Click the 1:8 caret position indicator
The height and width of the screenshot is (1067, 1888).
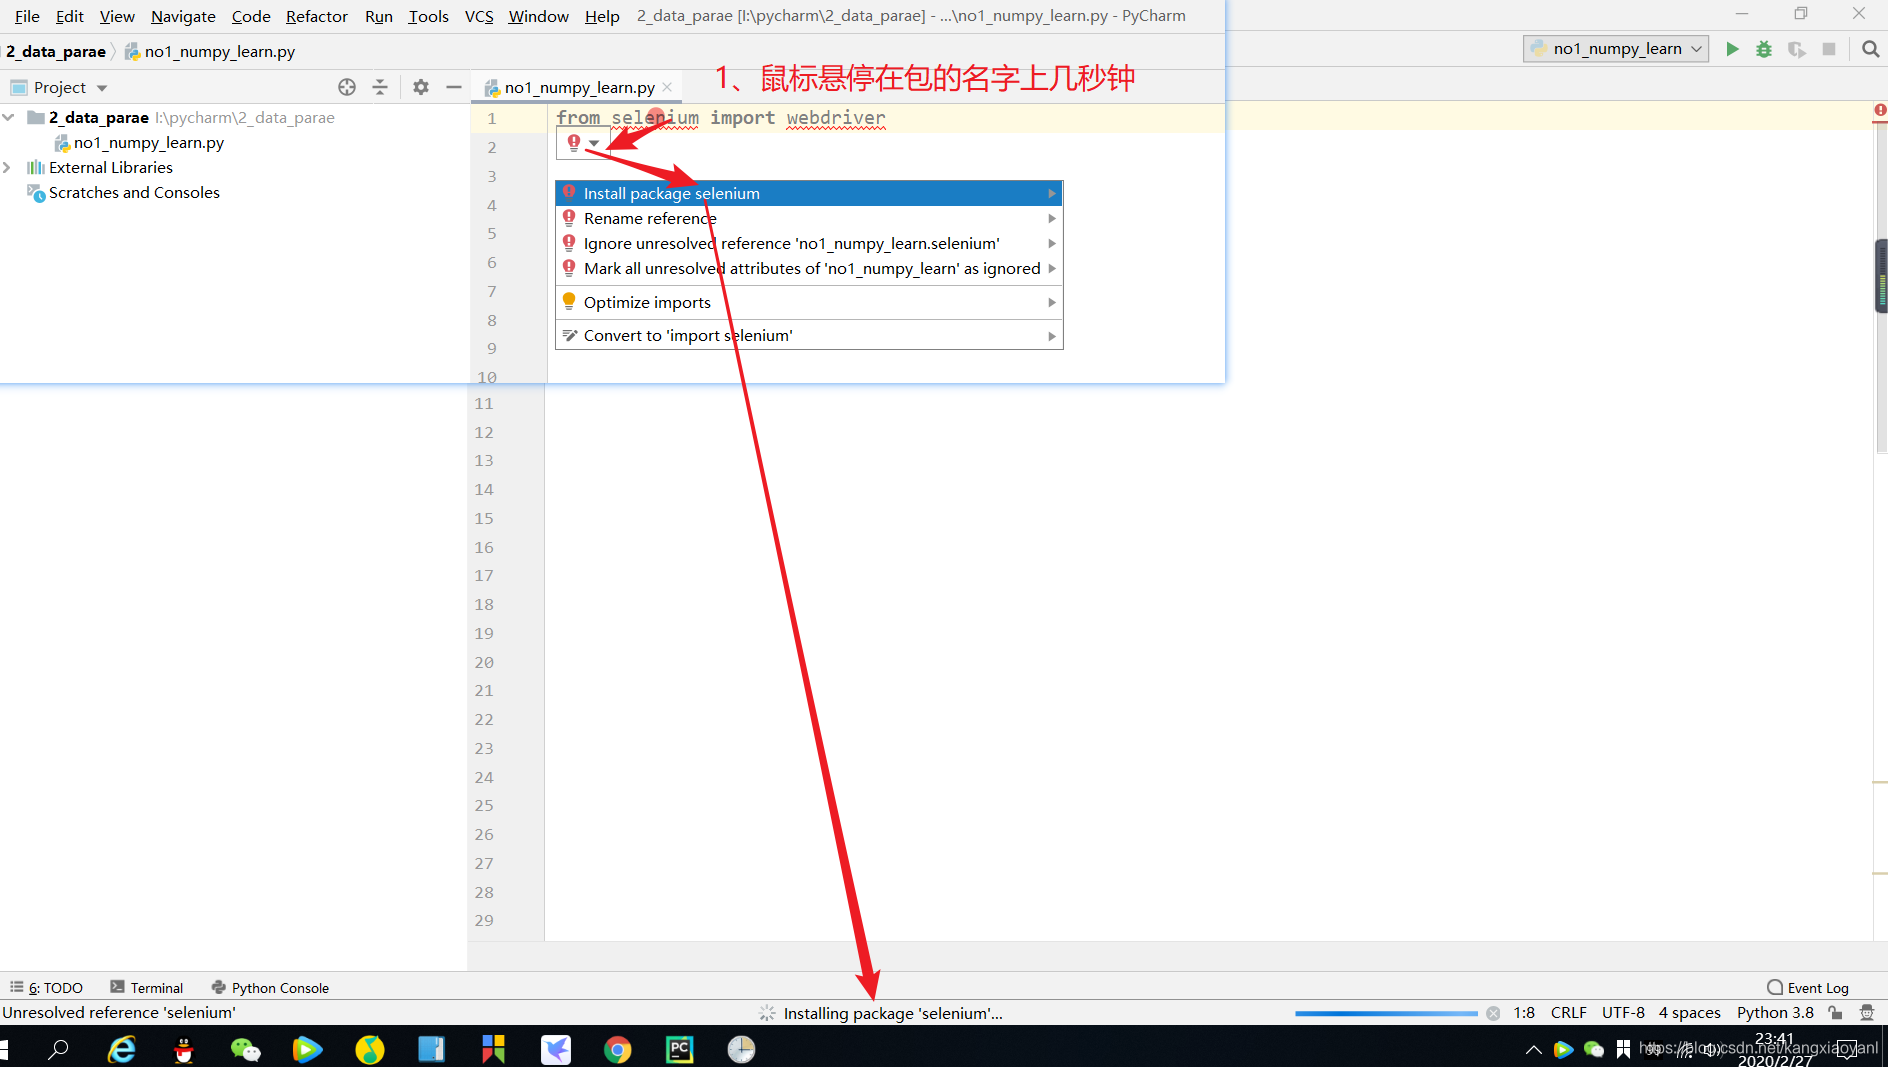coord(1524,1013)
